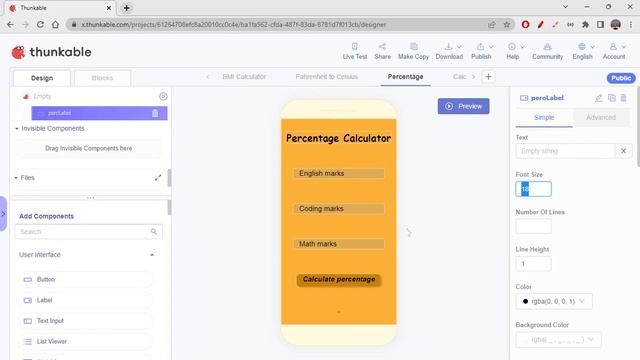Click the target icon beside Empty in the tree

(x=163, y=96)
